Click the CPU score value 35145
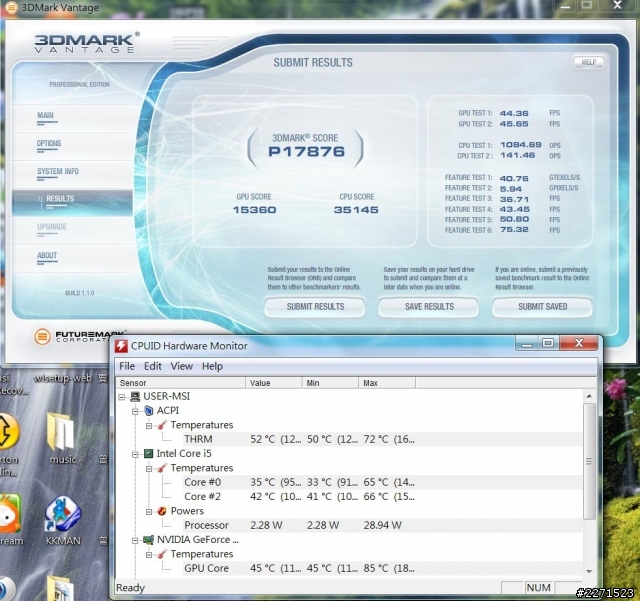 click(356, 210)
